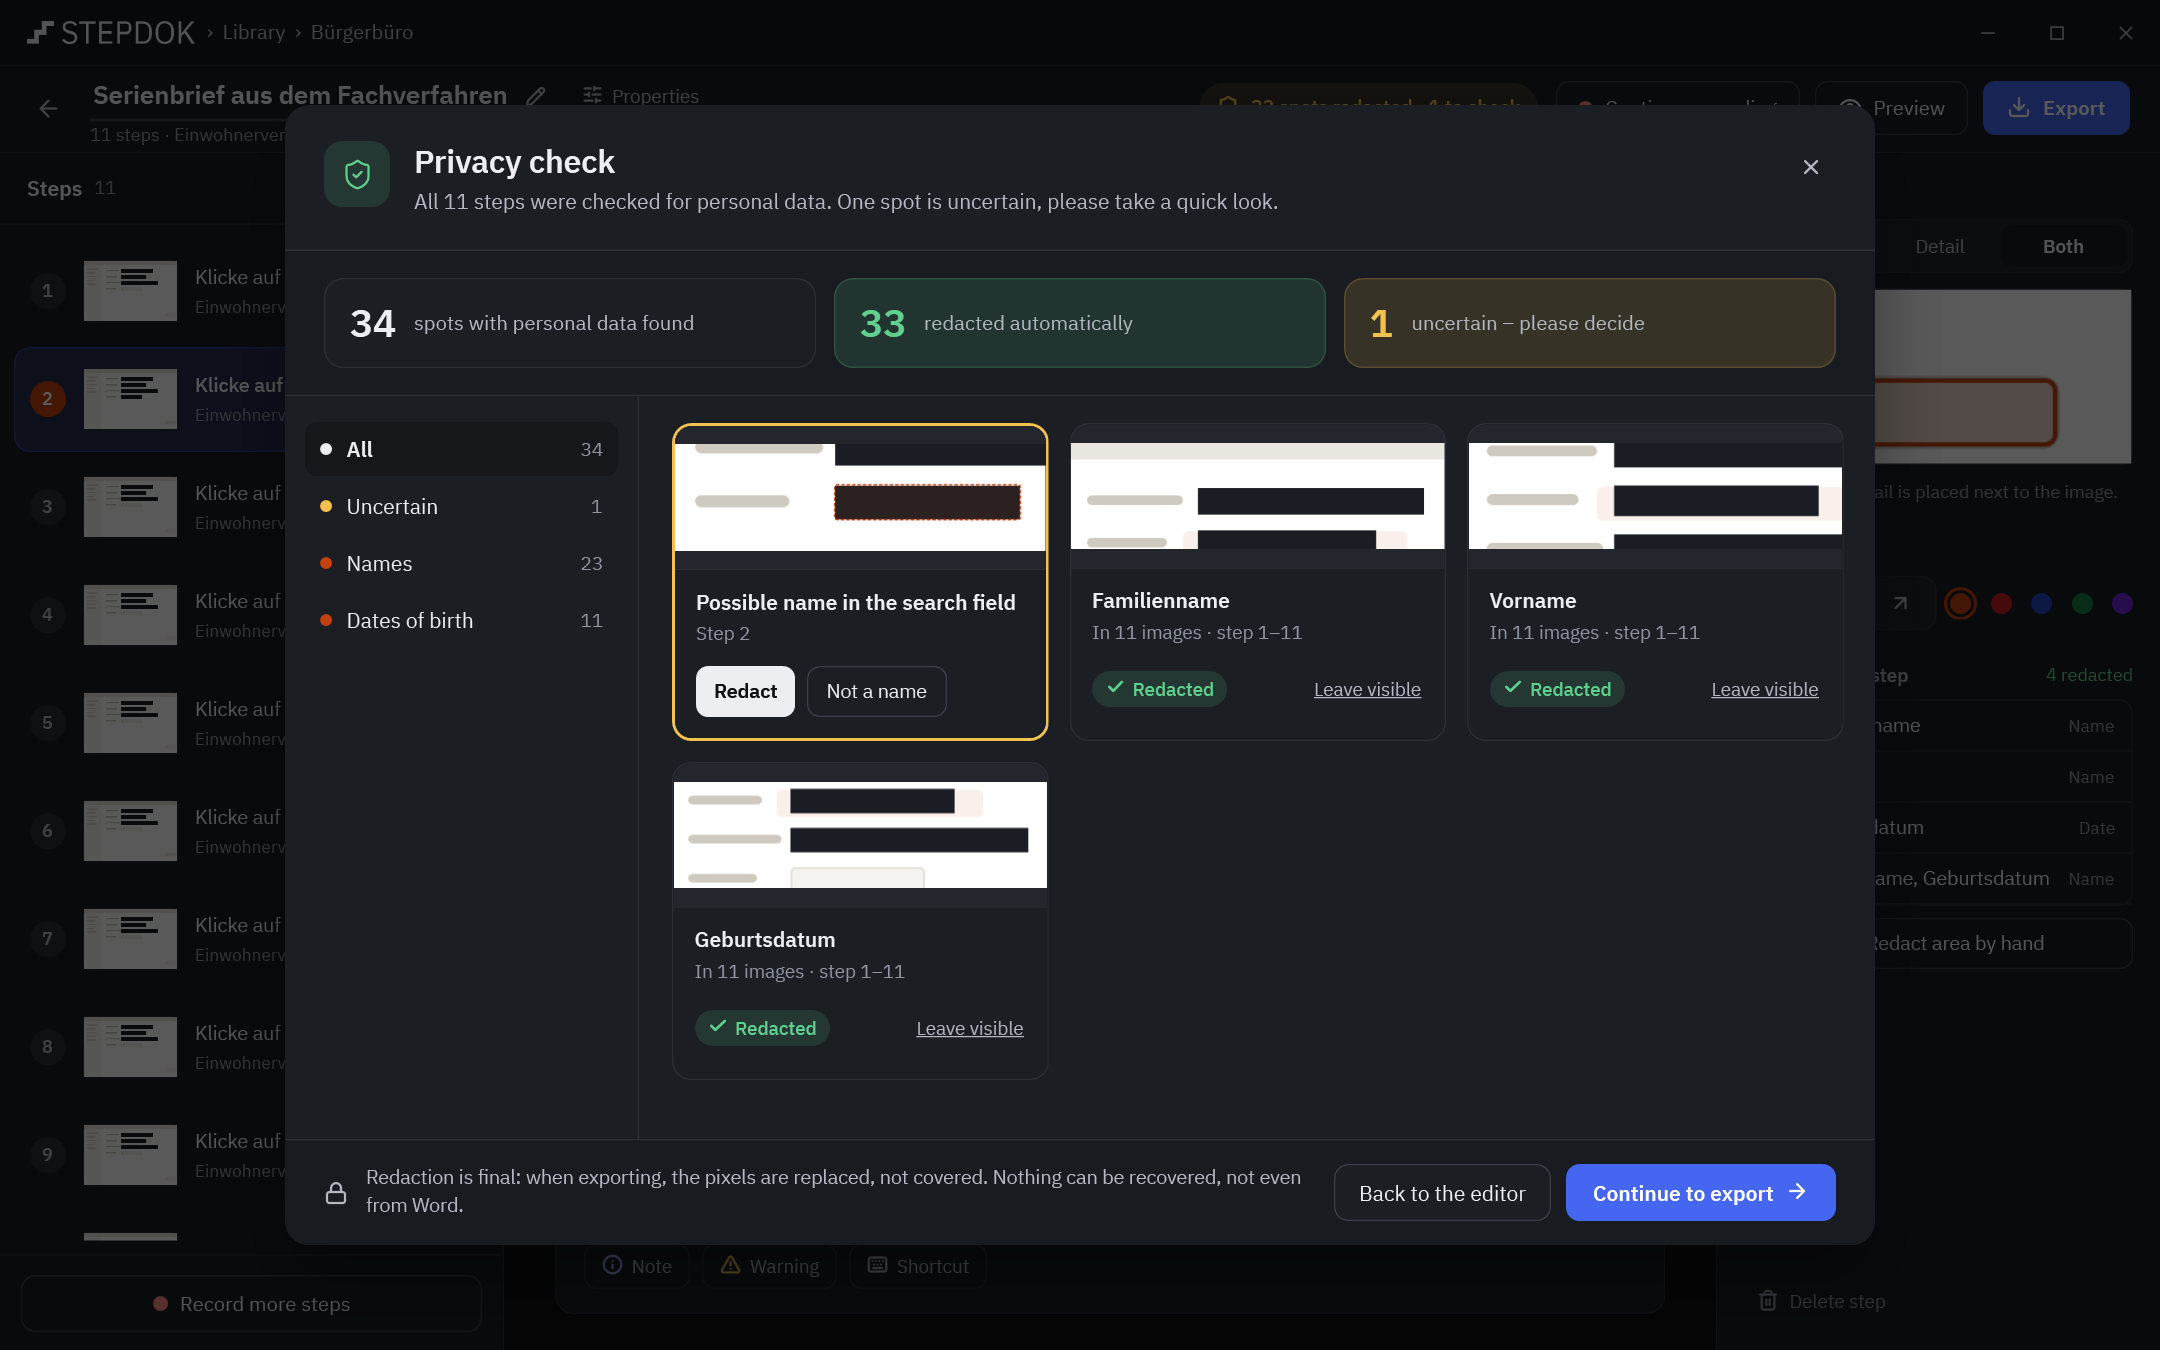Toggle Redacted status on Geburtsdatum card
The height and width of the screenshot is (1350, 2160).
[x=762, y=1028]
